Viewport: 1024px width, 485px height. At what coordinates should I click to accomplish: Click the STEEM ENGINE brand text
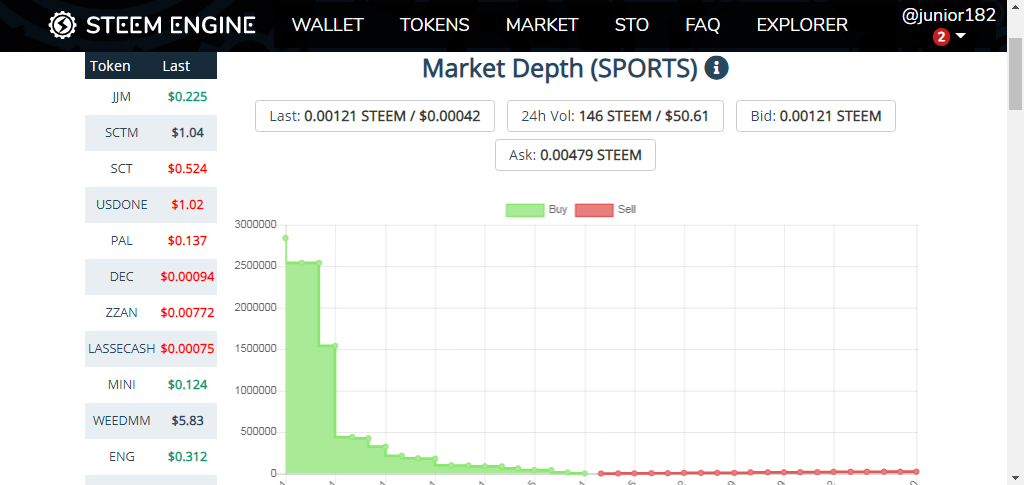click(170, 25)
